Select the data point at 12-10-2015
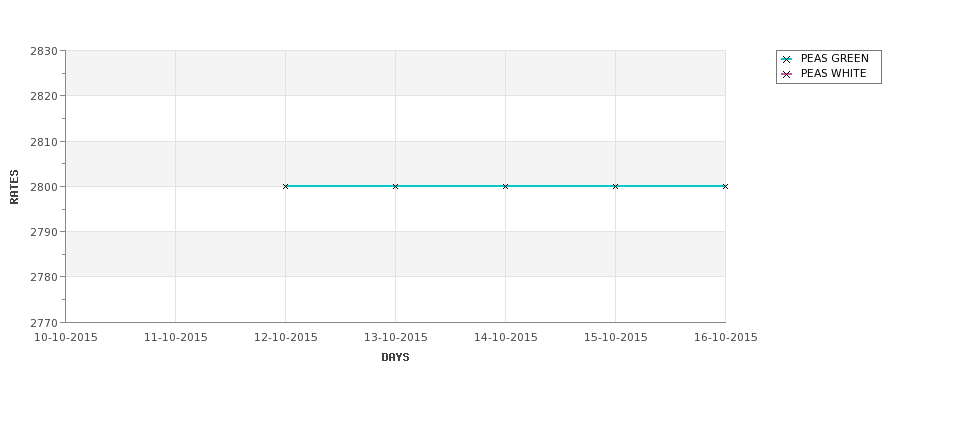The height and width of the screenshot is (429, 975). [285, 187]
